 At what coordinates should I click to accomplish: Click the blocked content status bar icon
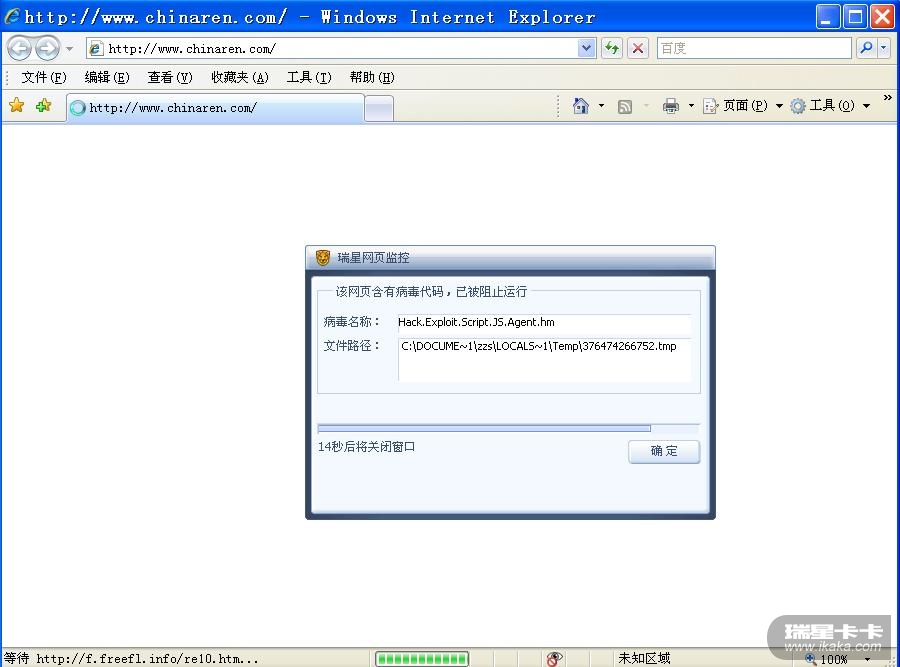554,659
